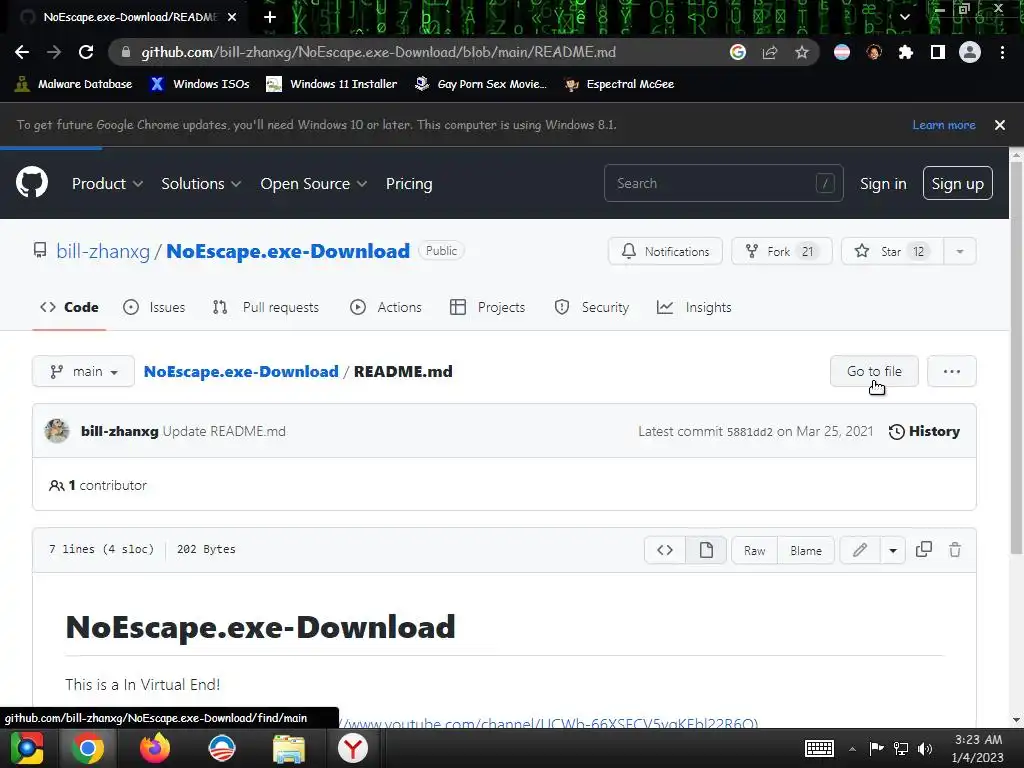
Task: Open Chrome's three-dot menu
Action: (1002, 52)
